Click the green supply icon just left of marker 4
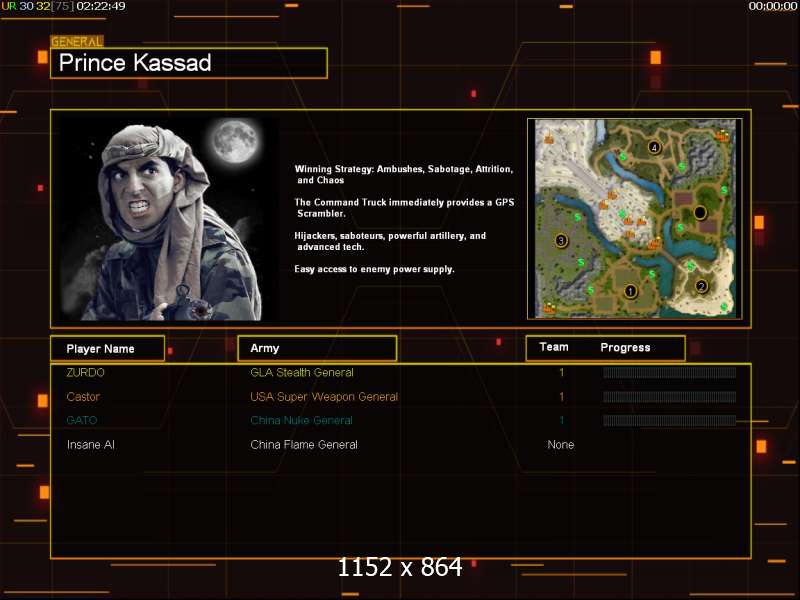Viewport: 800px width, 600px height. click(x=622, y=157)
